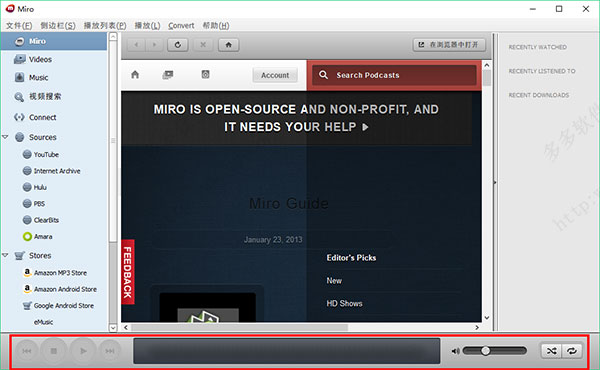Click the playback progress display bar
600x370 pixels.
(287, 351)
